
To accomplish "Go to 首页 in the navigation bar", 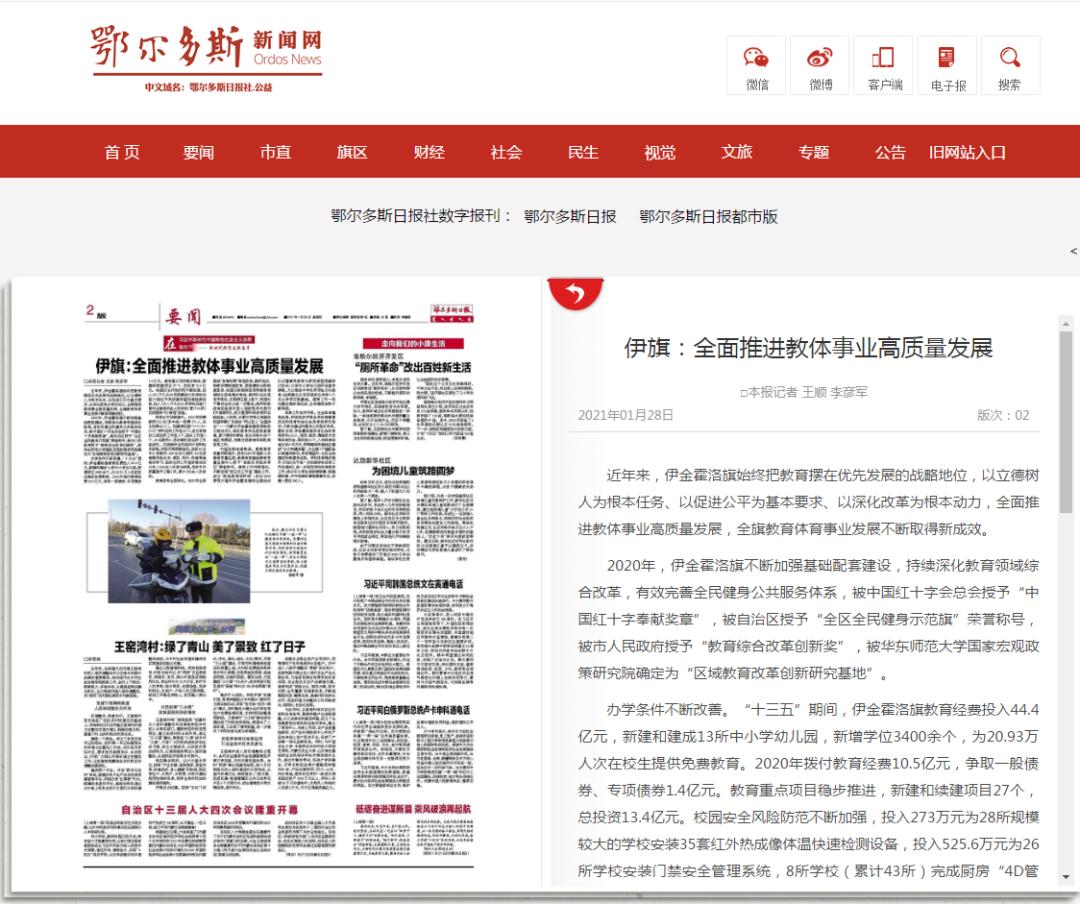I will [122, 152].
